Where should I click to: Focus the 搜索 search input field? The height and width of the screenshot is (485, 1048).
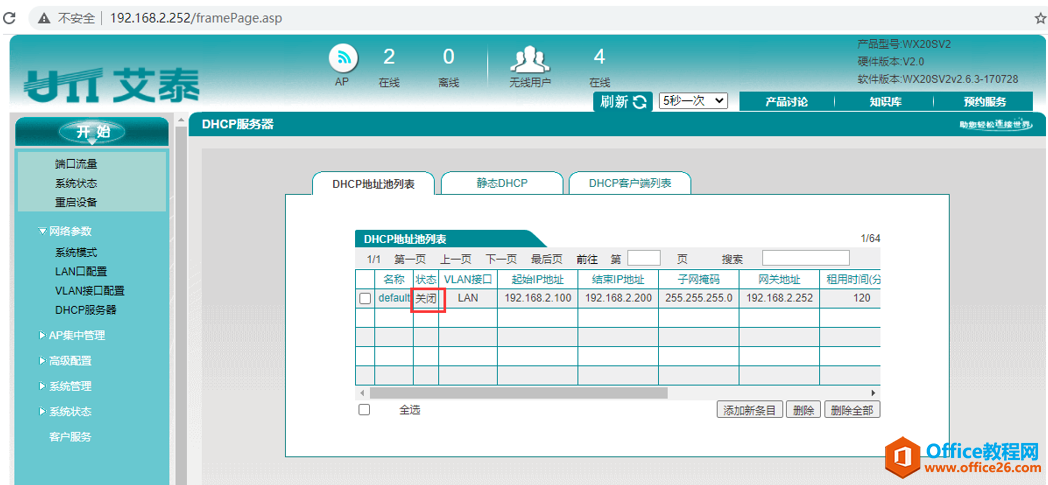(806, 258)
